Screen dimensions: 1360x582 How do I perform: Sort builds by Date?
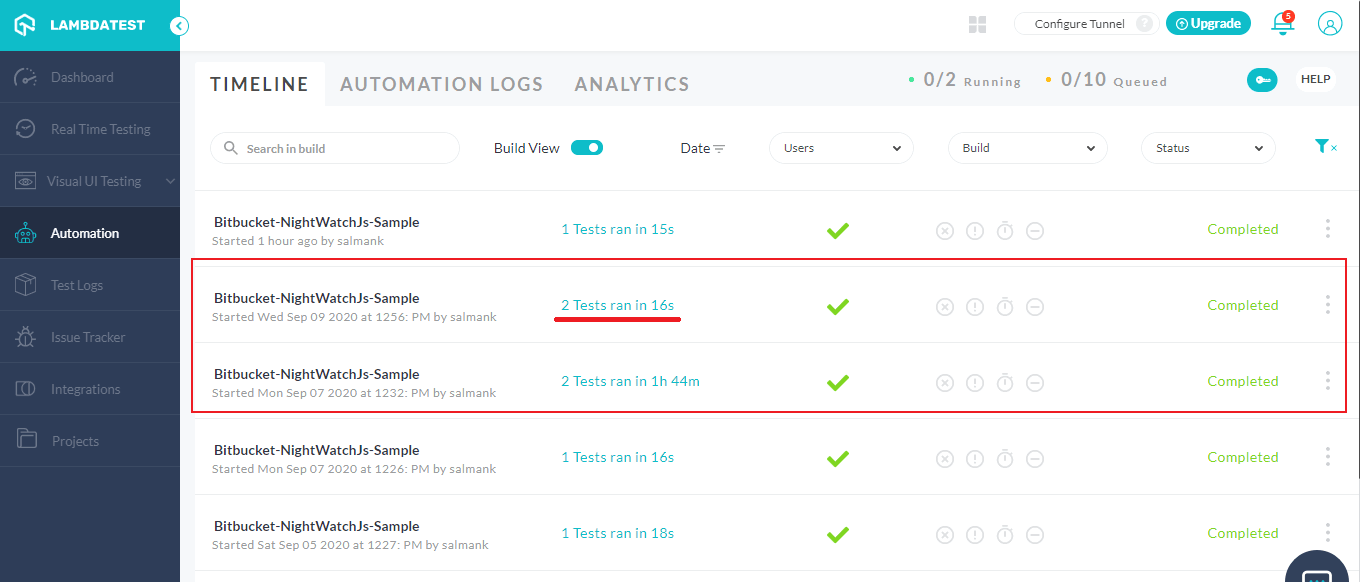click(703, 148)
